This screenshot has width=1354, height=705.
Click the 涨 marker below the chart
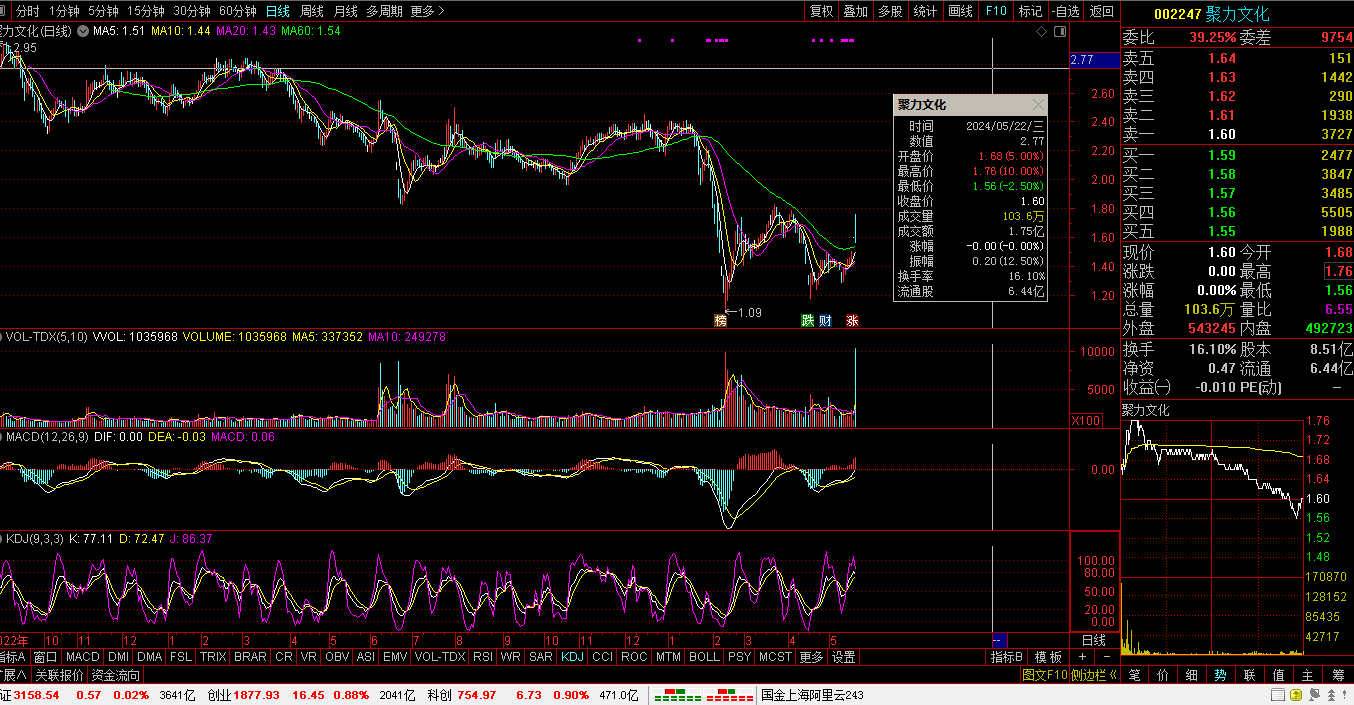point(852,321)
